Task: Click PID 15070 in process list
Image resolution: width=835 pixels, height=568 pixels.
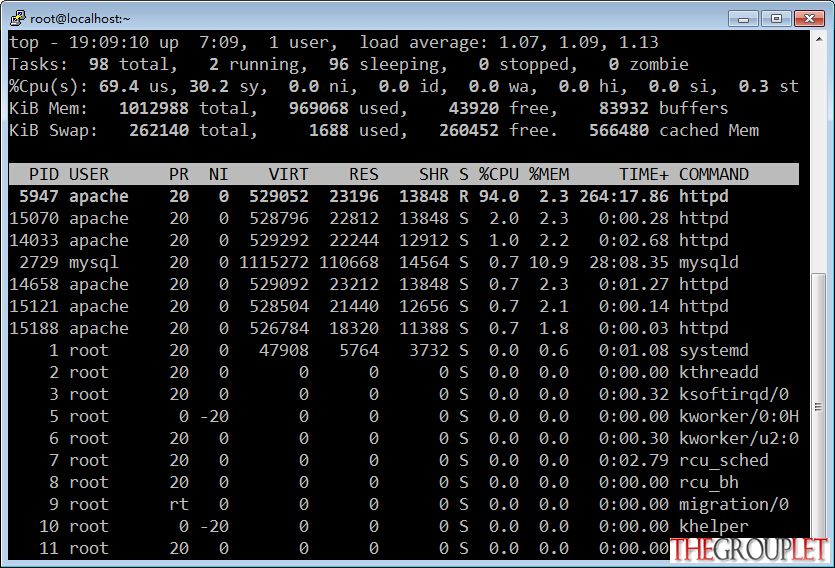Action: point(34,218)
